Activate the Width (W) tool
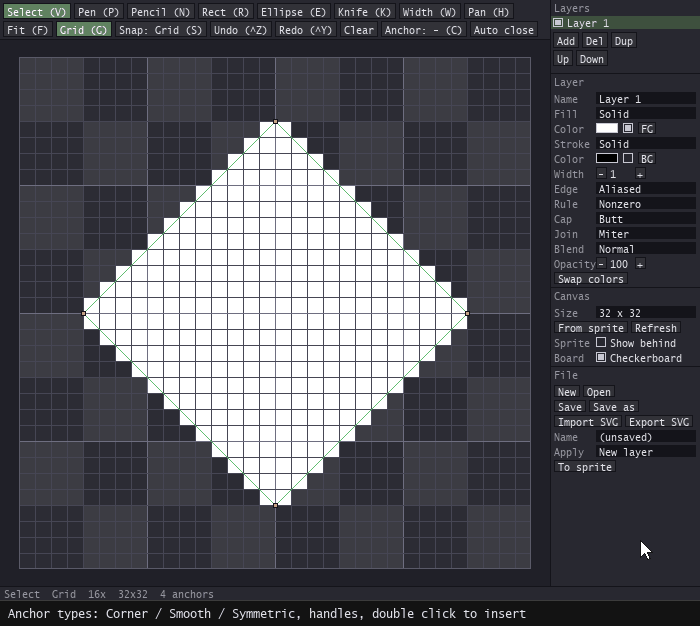Image resolution: width=700 pixels, height=626 pixels. pyautogui.click(x=429, y=12)
